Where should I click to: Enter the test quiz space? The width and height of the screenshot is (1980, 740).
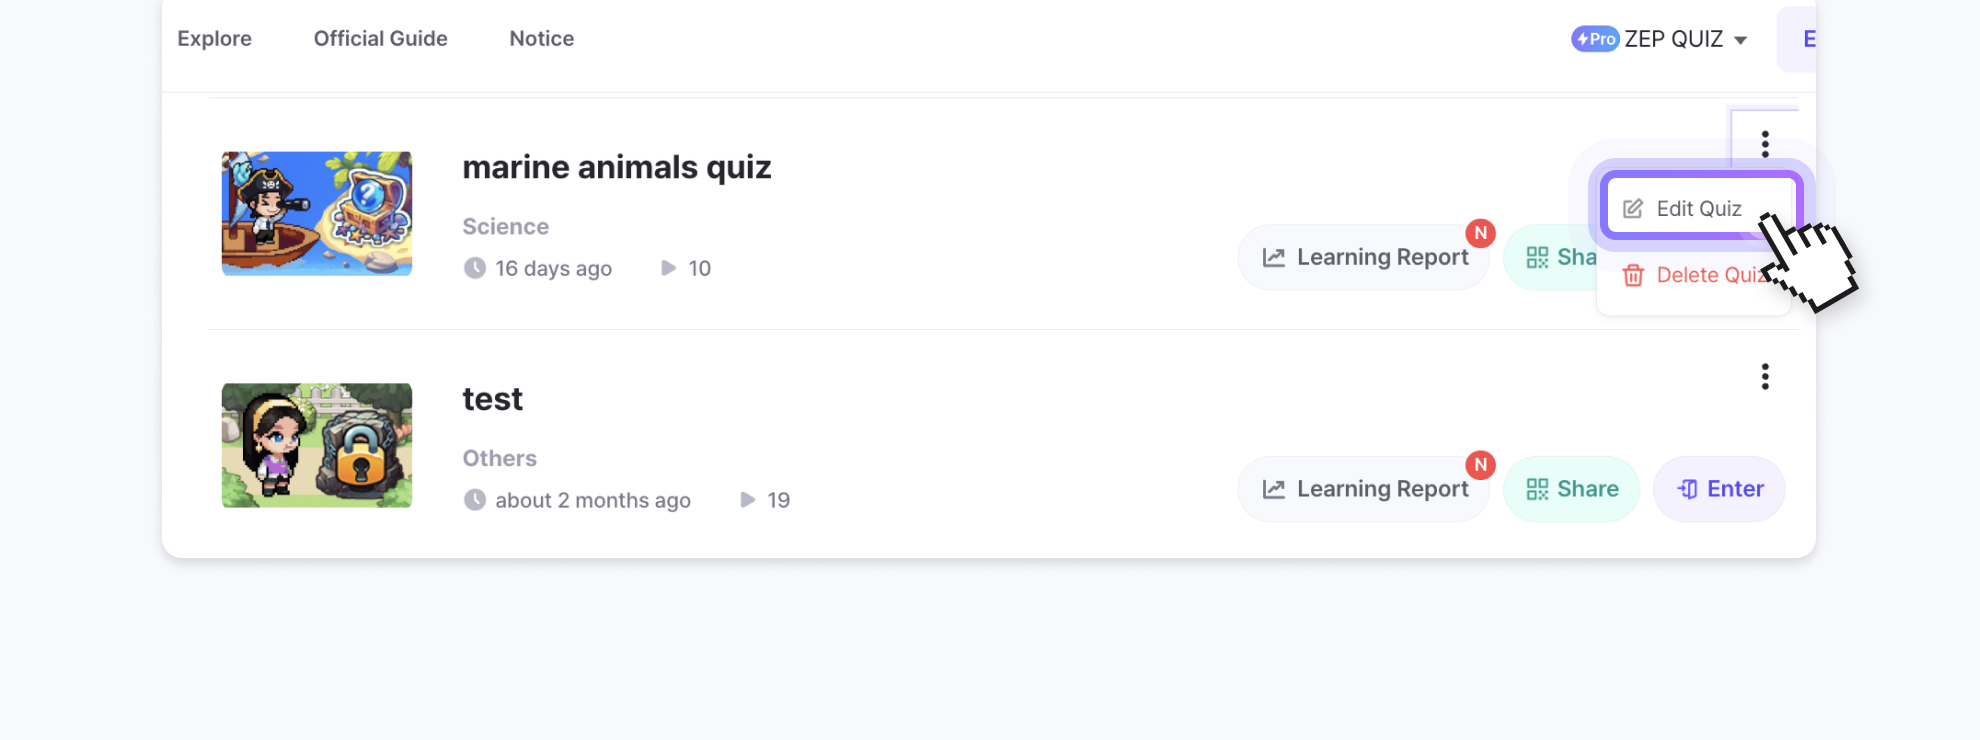1719,489
